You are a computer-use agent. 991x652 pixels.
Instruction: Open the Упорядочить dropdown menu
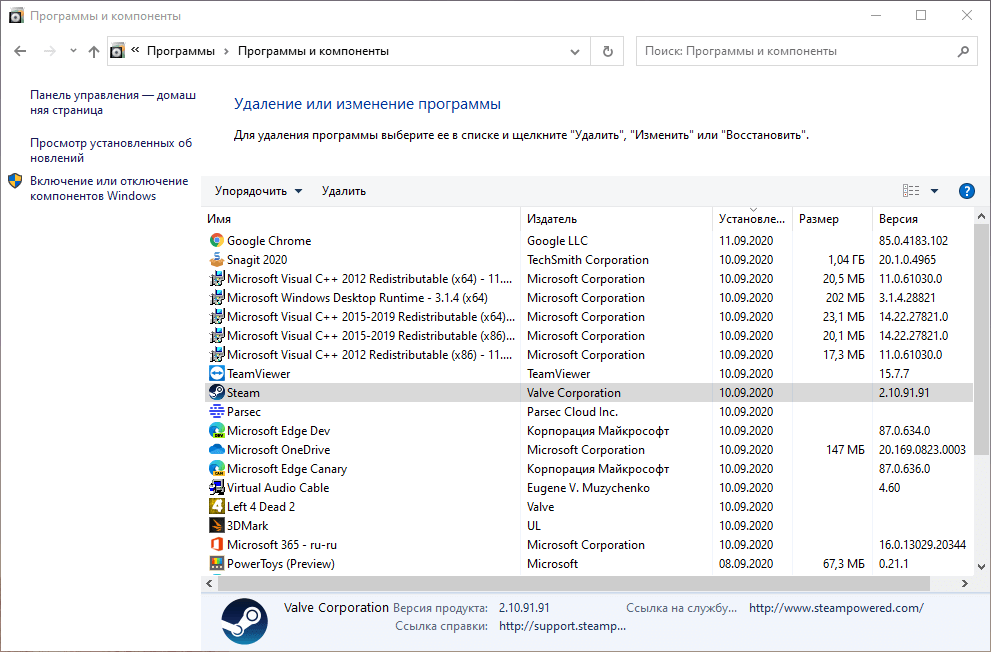pyautogui.click(x=258, y=191)
